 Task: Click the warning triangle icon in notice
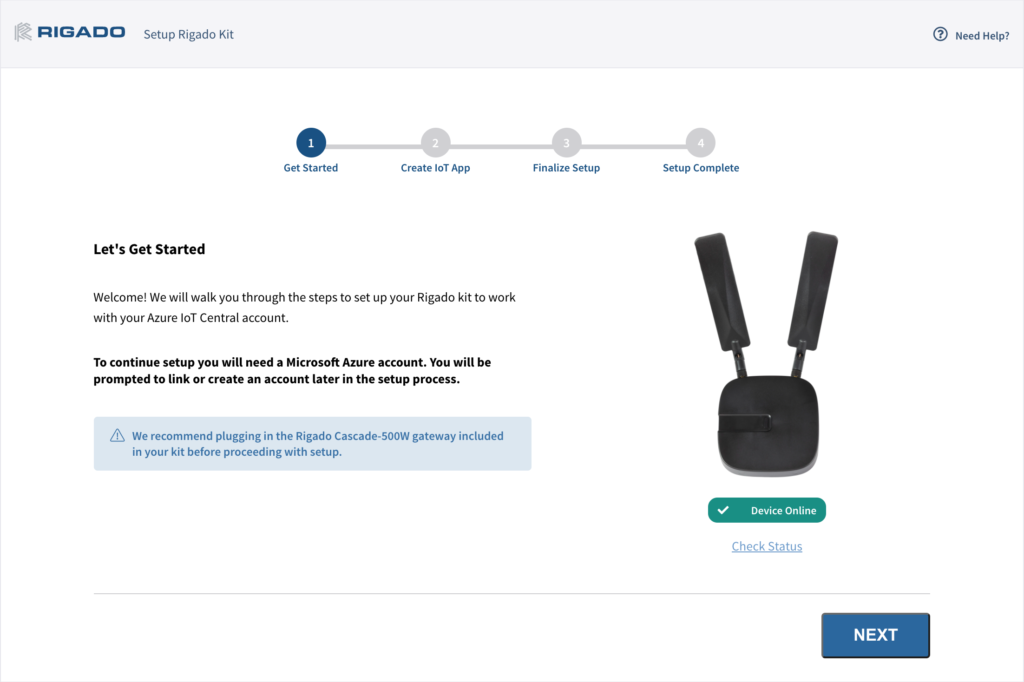point(117,436)
